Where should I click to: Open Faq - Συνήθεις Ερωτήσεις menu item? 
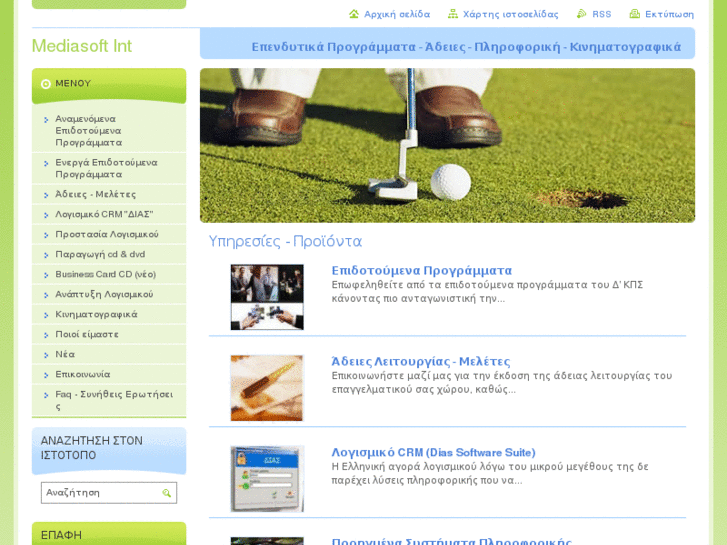109,400
